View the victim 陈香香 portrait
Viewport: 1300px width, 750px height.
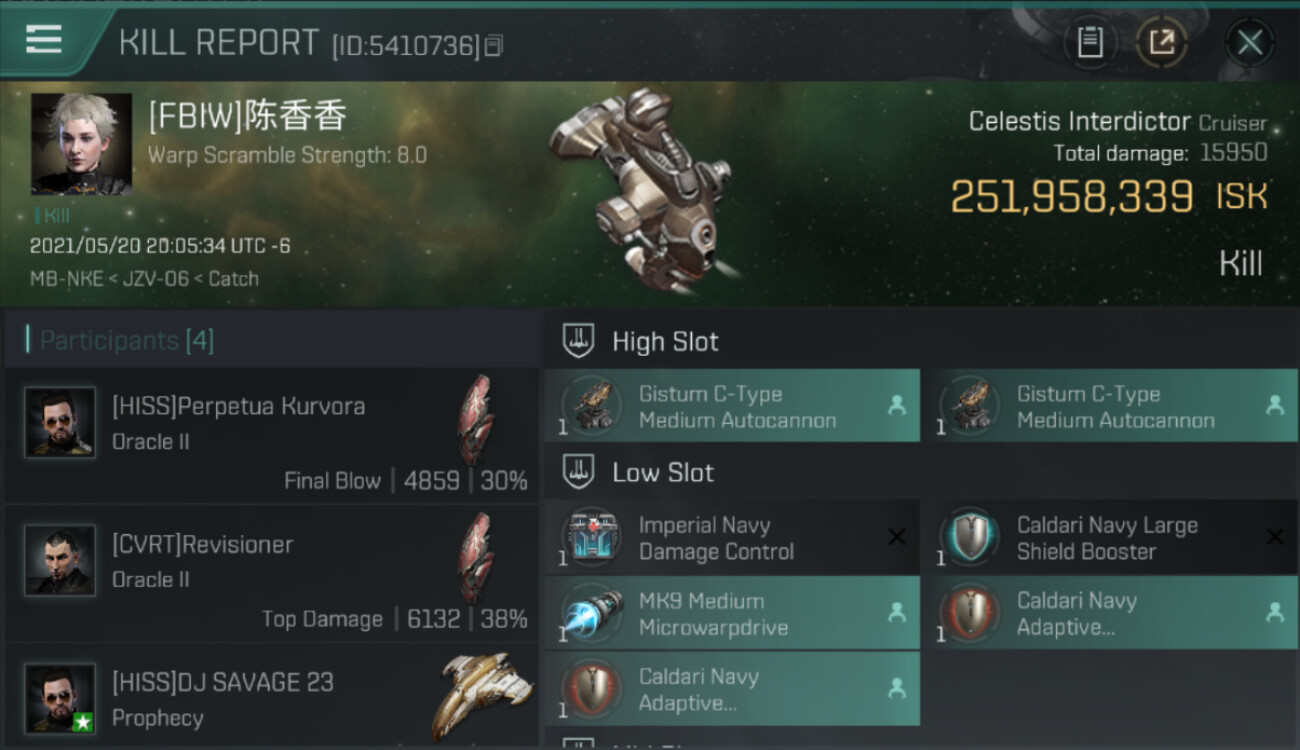pos(81,144)
